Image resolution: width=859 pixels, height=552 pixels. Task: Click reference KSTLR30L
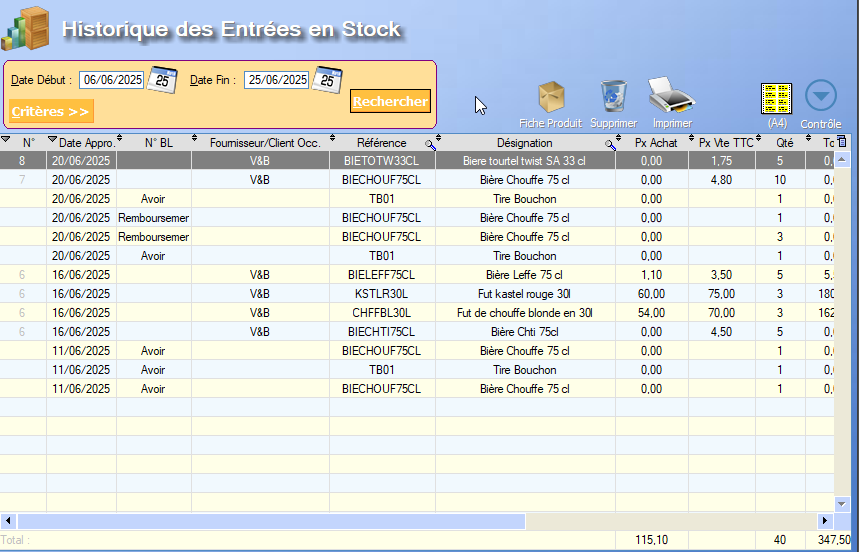point(382,294)
